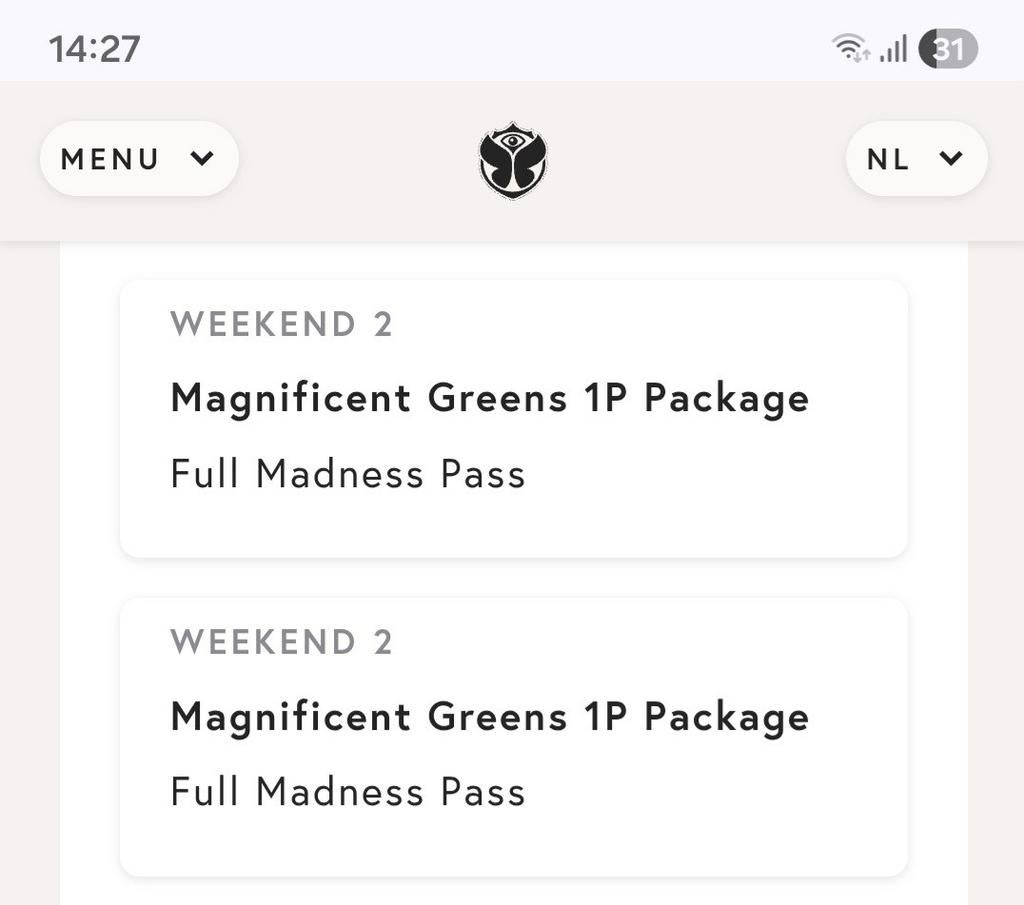Click the chevron next to MENU

(x=203, y=159)
